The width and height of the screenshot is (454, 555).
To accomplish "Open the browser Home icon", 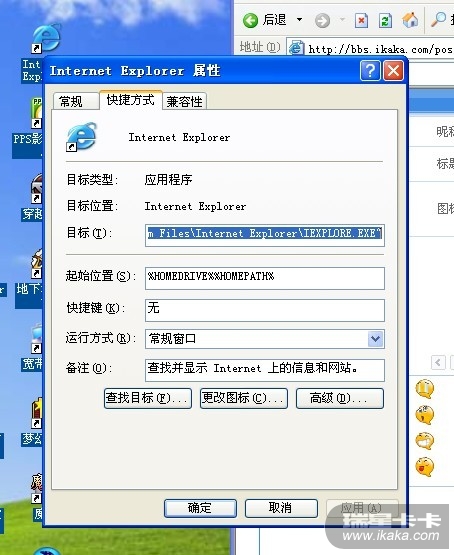I will 410,20.
